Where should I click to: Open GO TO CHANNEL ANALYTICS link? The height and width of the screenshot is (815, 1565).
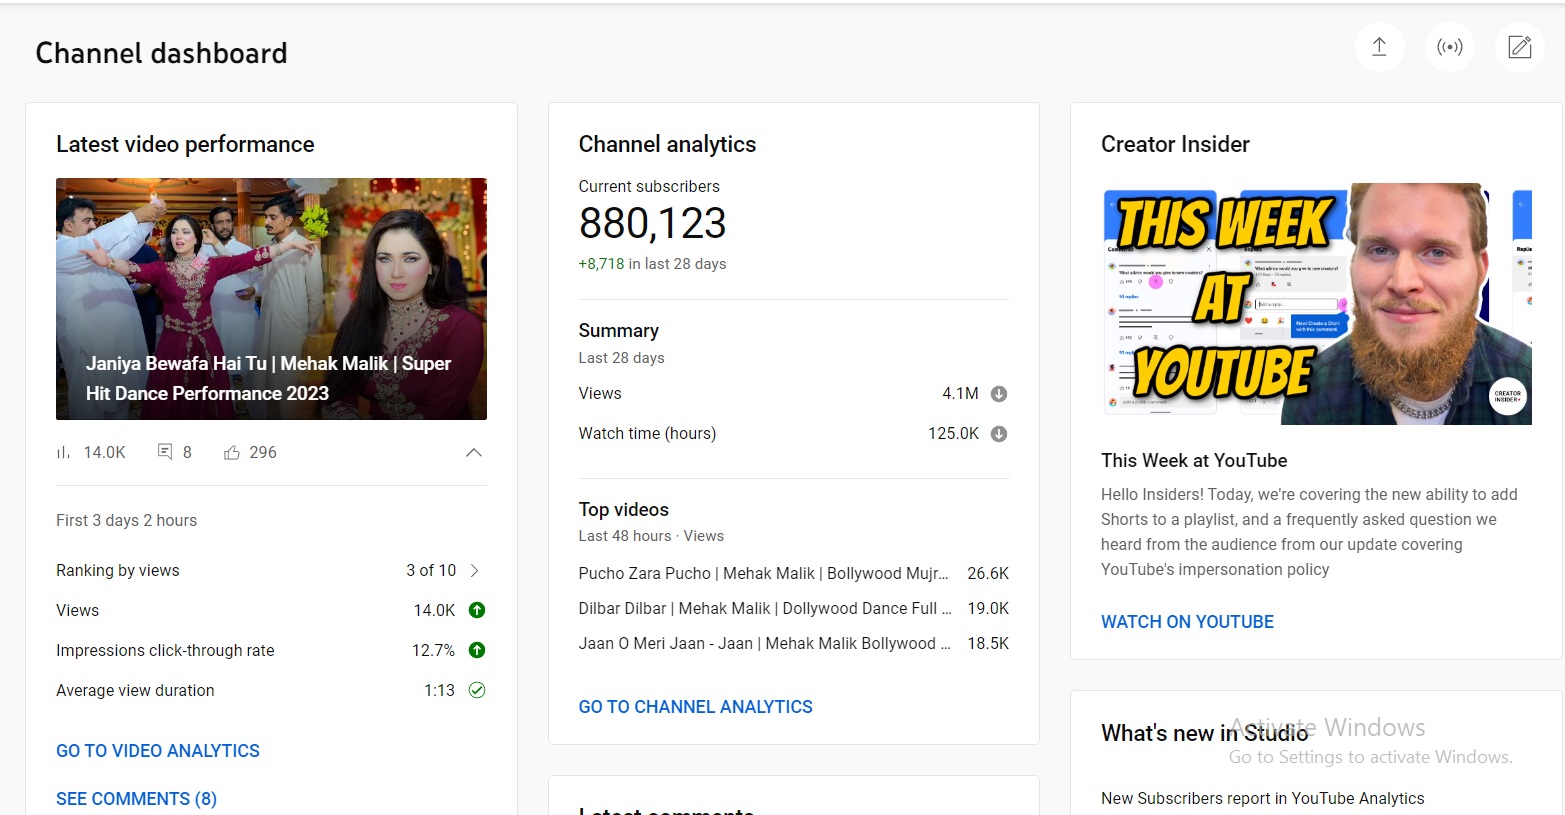pyautogui.click(x=695, y=707)
